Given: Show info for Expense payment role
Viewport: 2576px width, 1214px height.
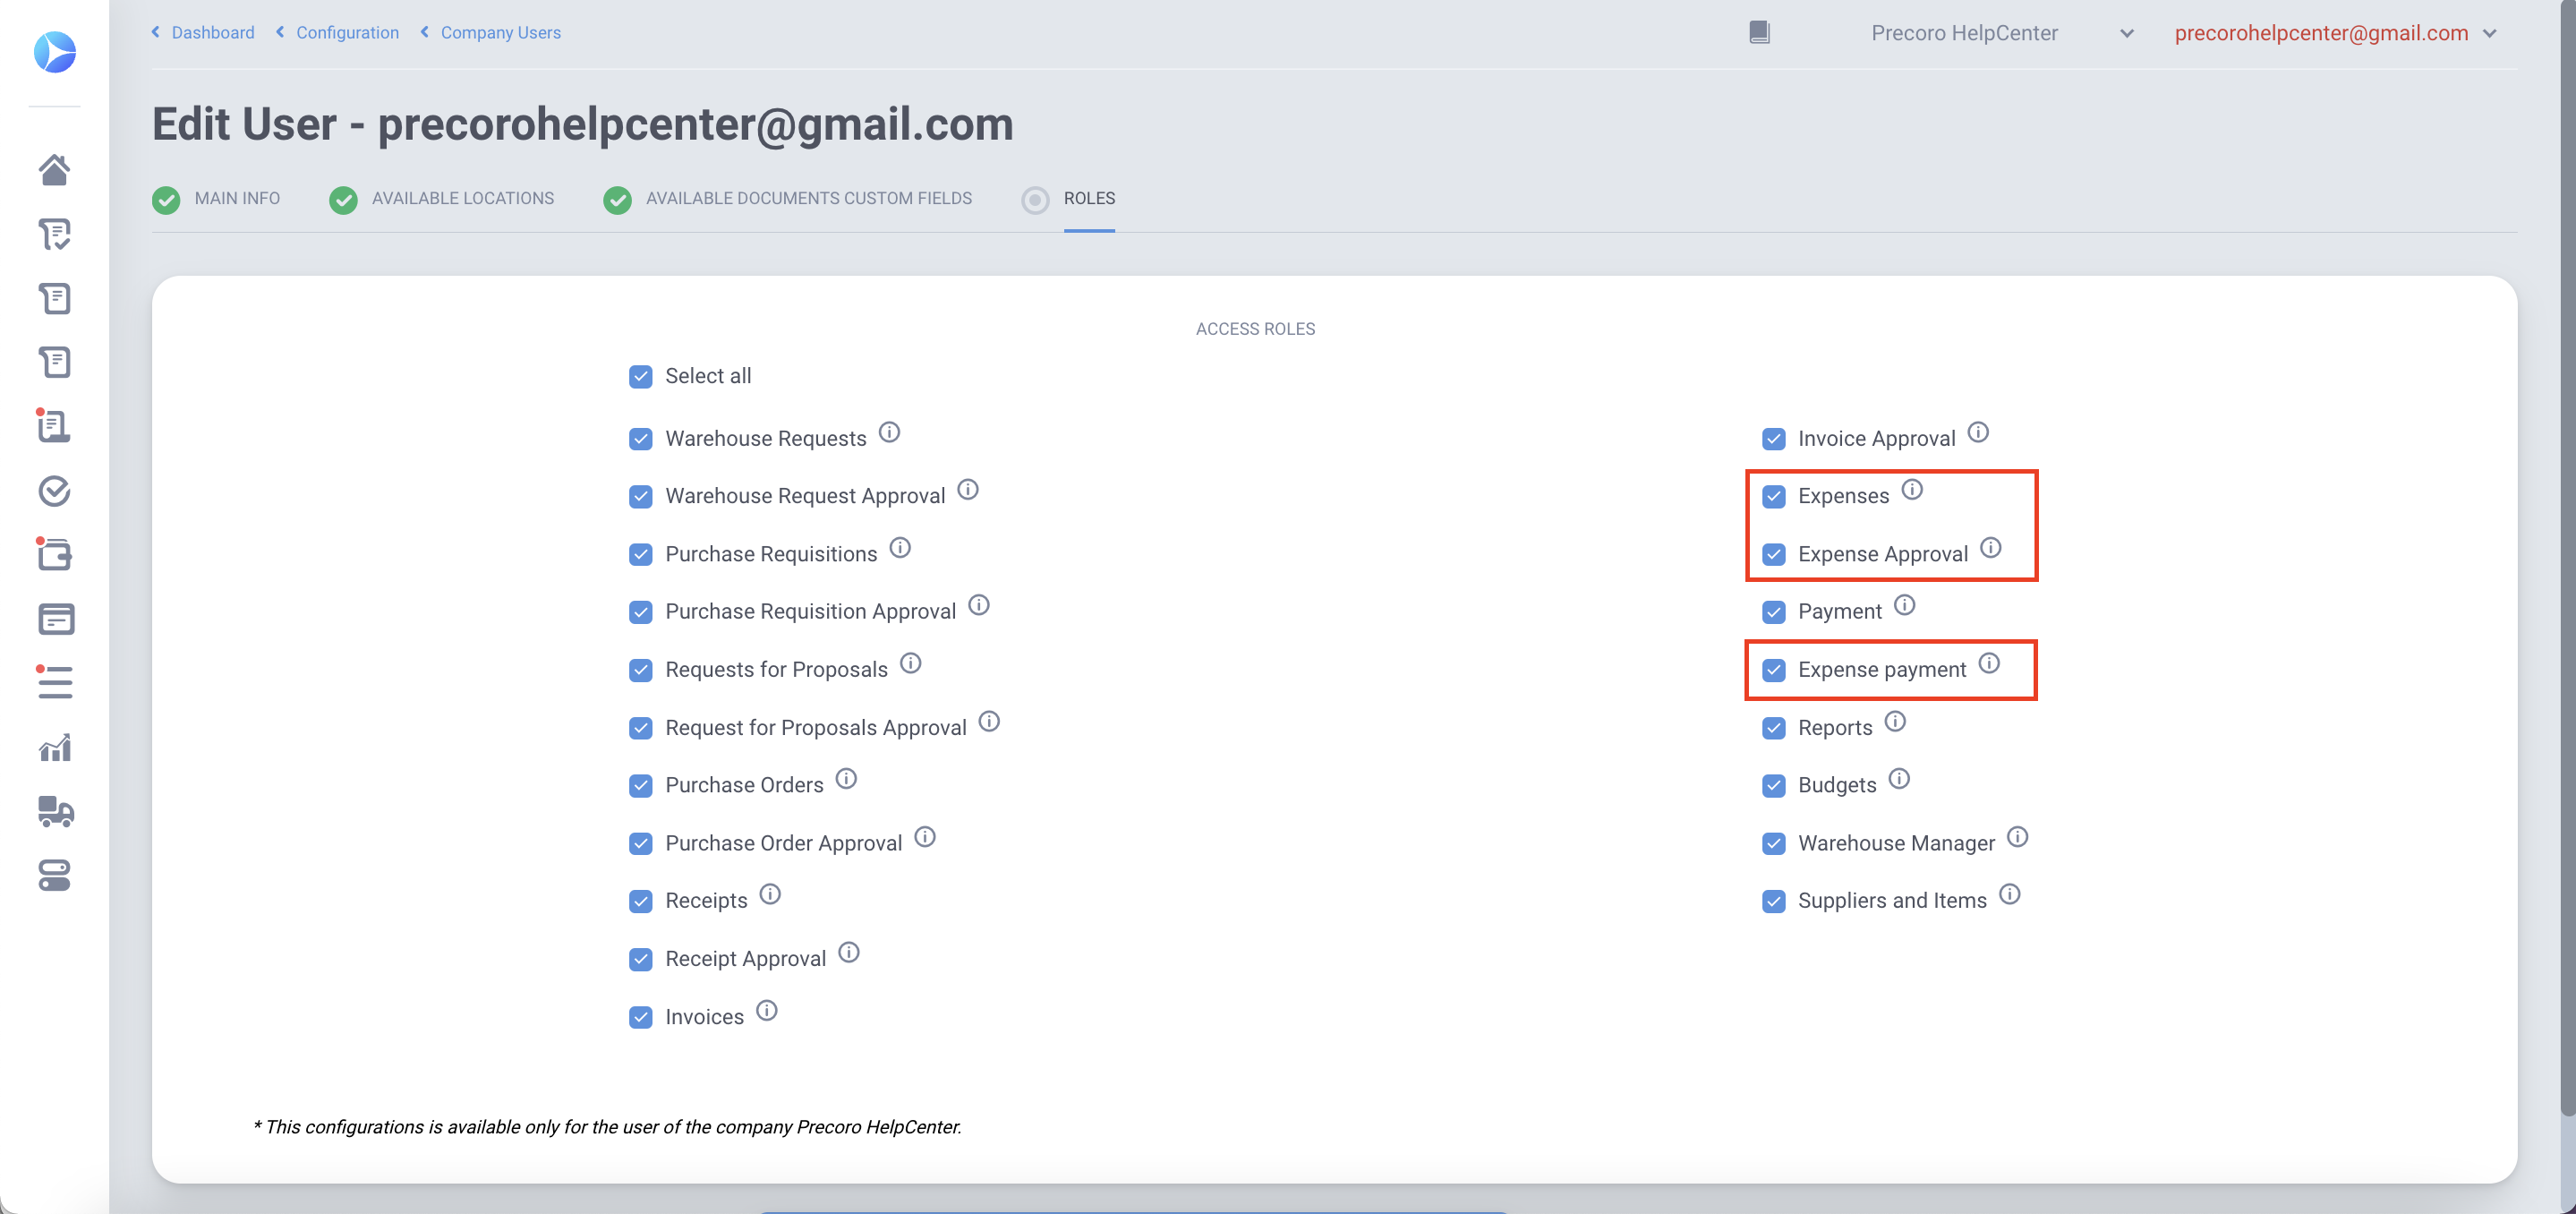Looking at the screenshot, I should point(1990,663).
